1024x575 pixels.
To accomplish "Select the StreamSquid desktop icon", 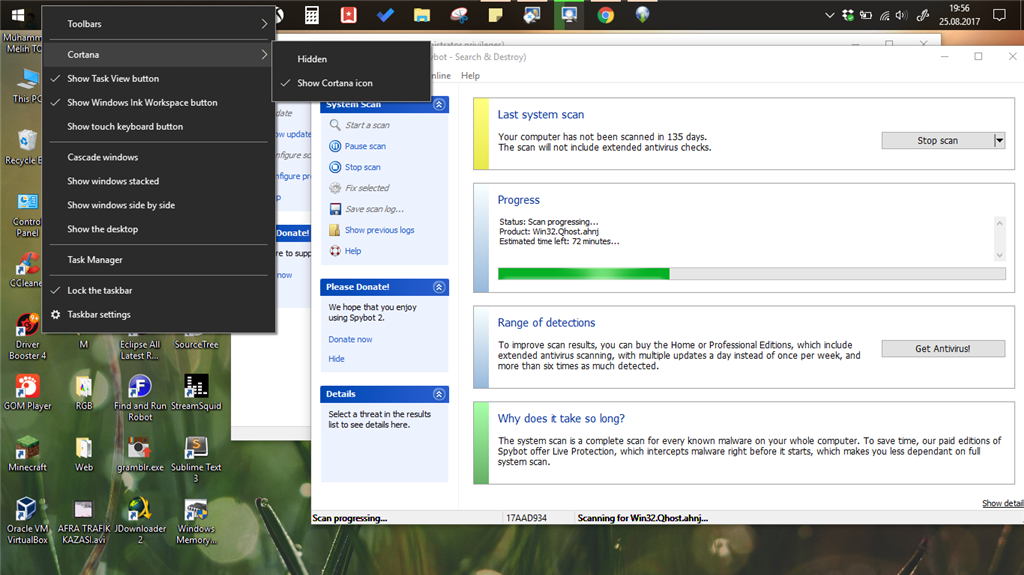I will [196, 392].
